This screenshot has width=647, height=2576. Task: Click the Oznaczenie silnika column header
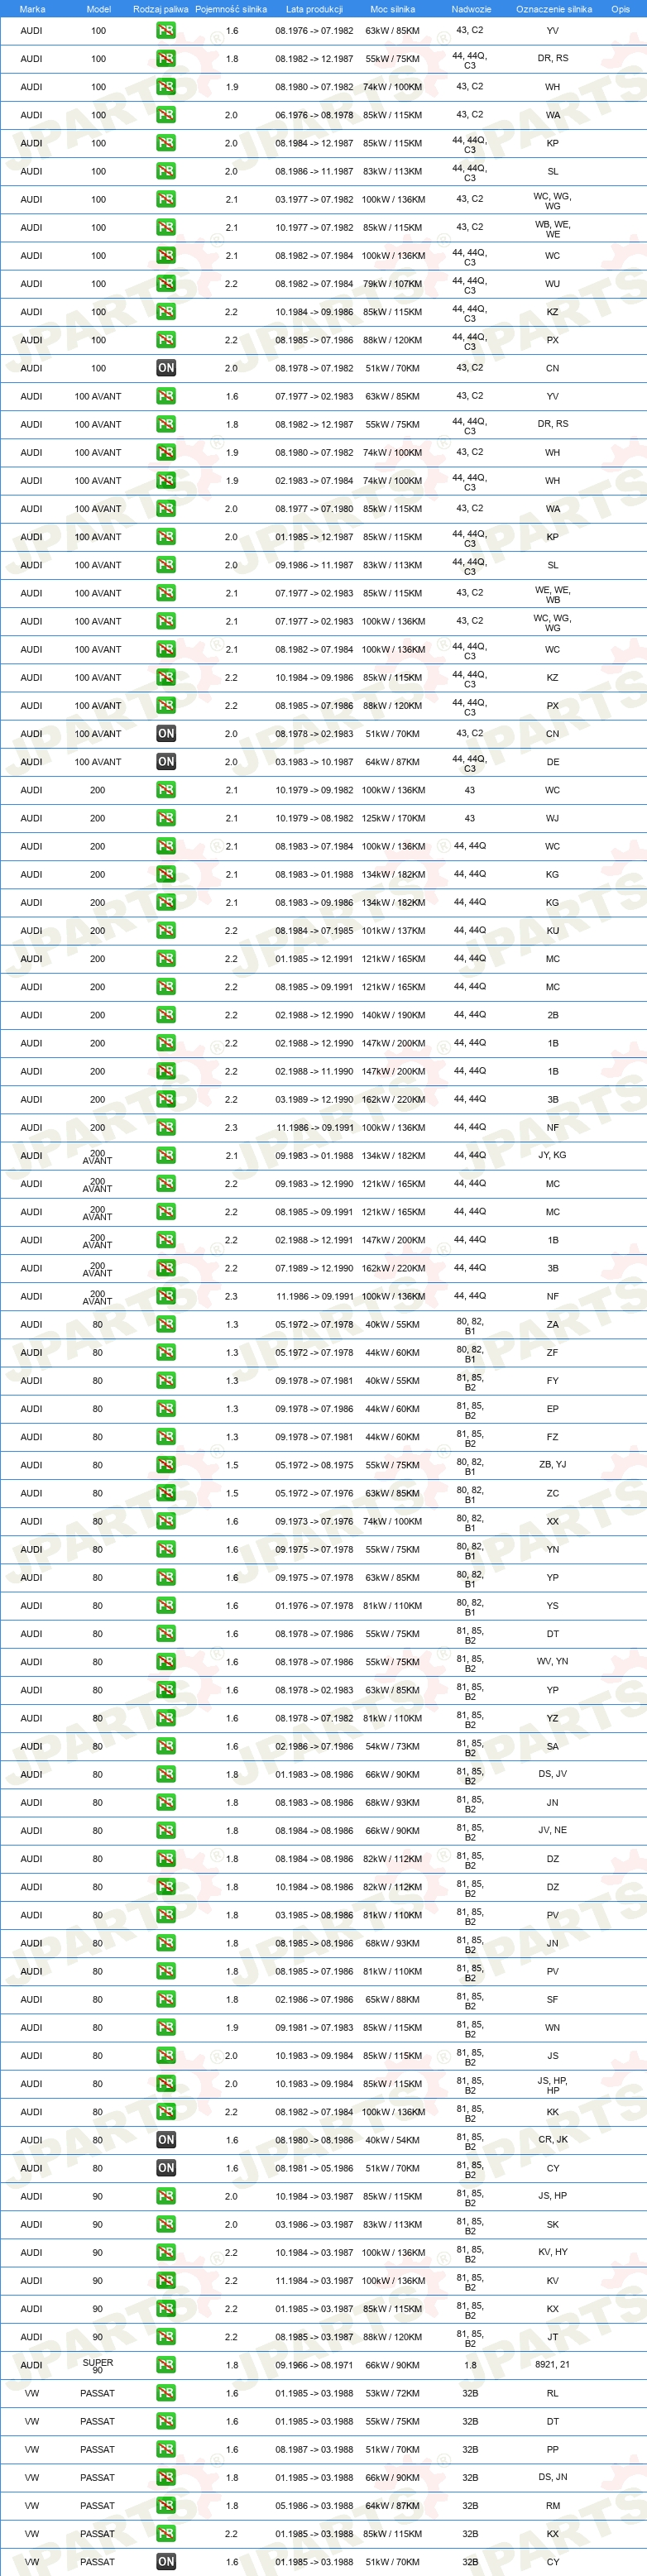(x=554, y=9)
